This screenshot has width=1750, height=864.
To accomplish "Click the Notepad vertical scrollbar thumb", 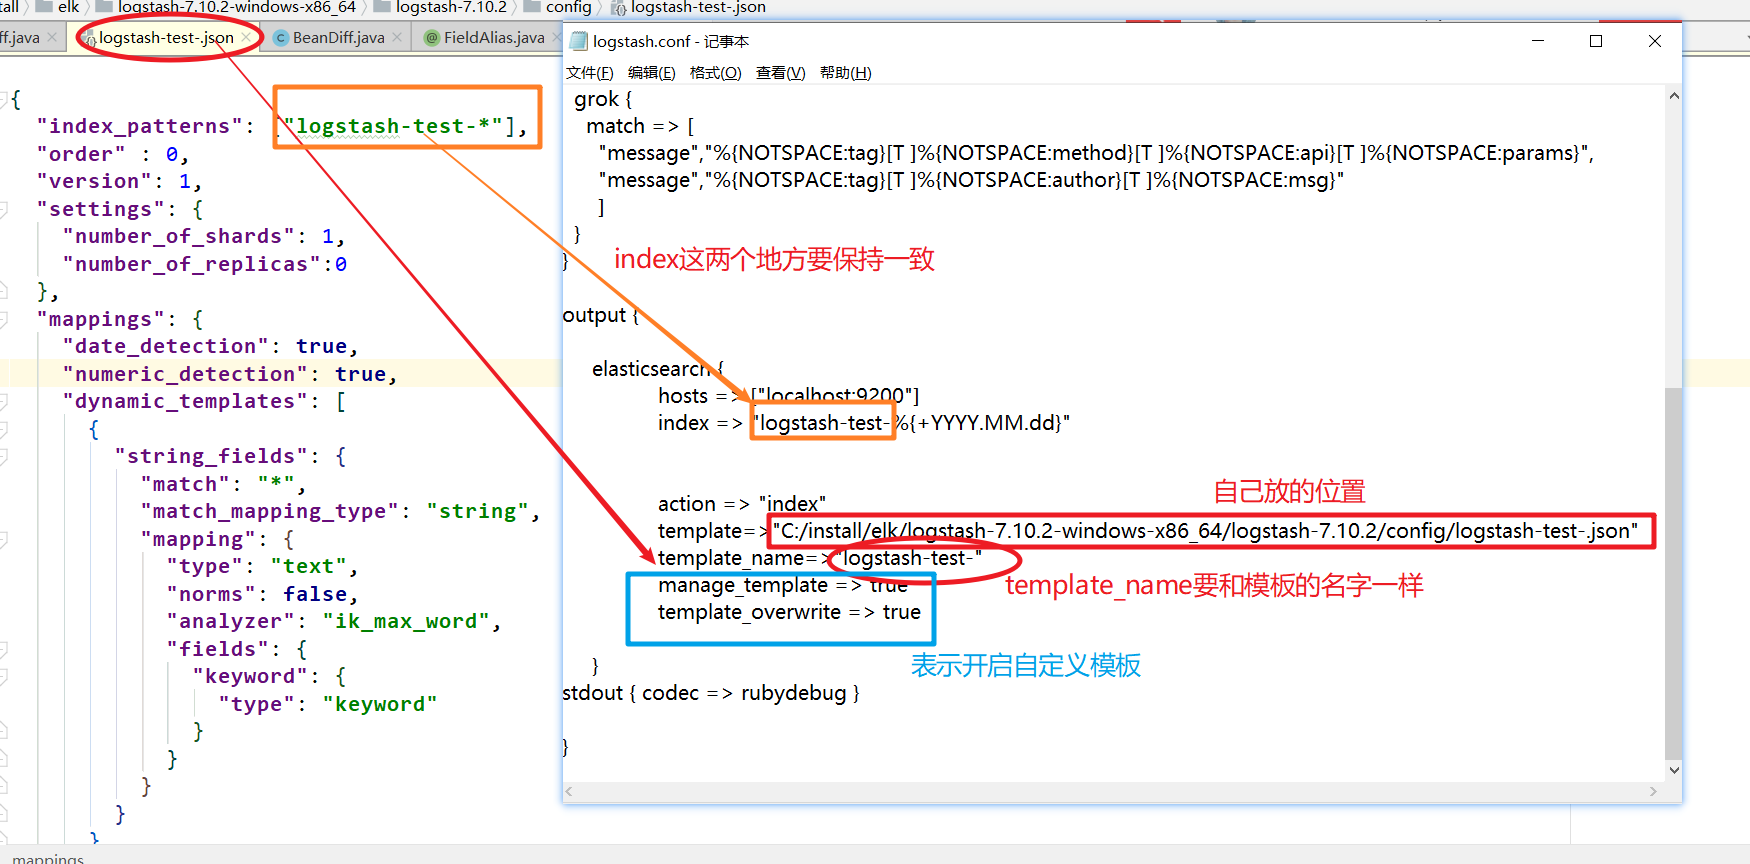I will click(x=1674, y=573).
